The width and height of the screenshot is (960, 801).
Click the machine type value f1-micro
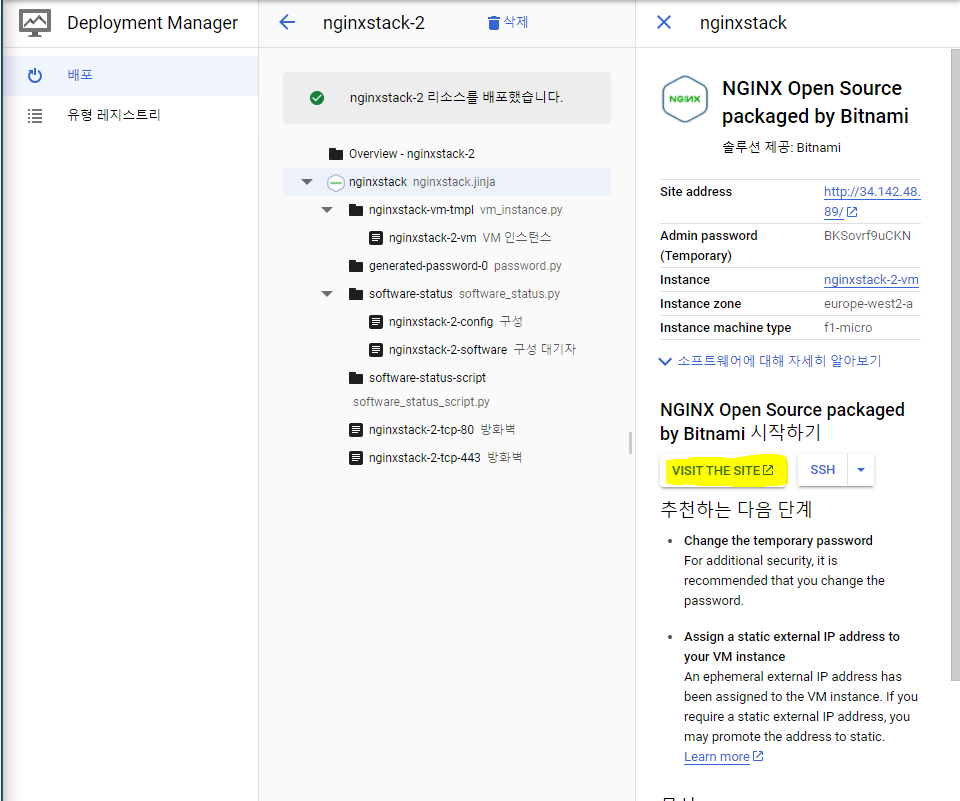(x=848, y=328)
